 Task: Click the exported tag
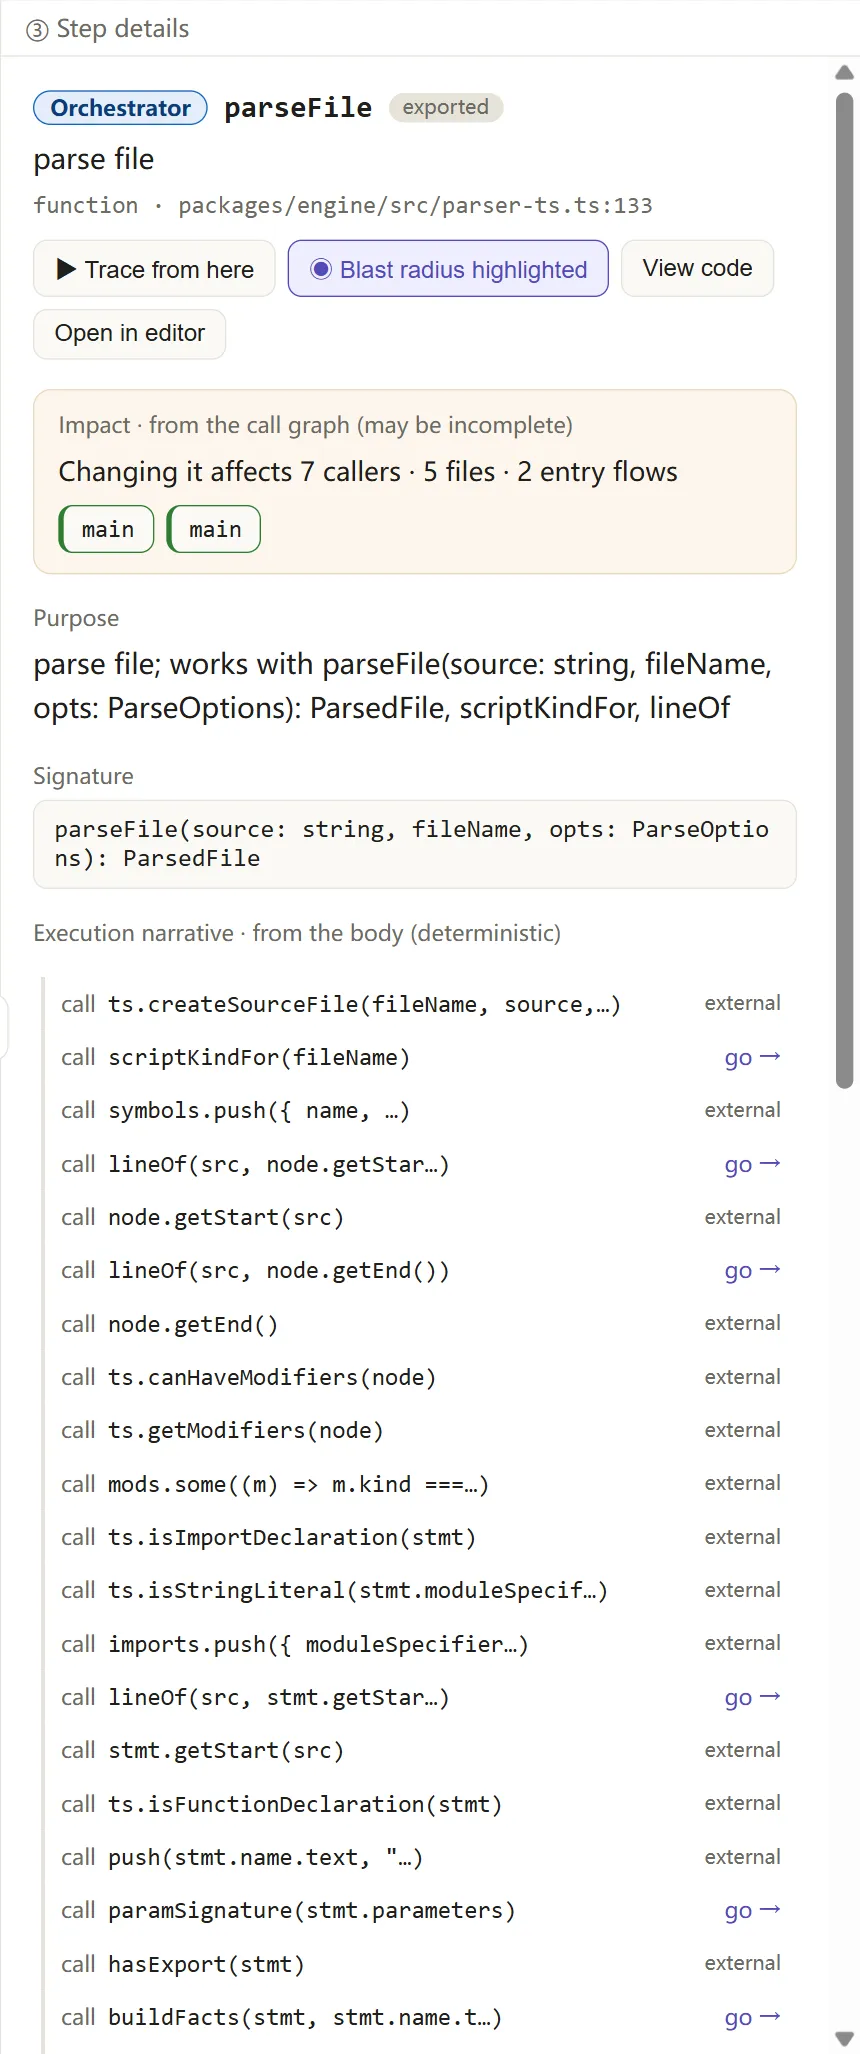(446, 107)
